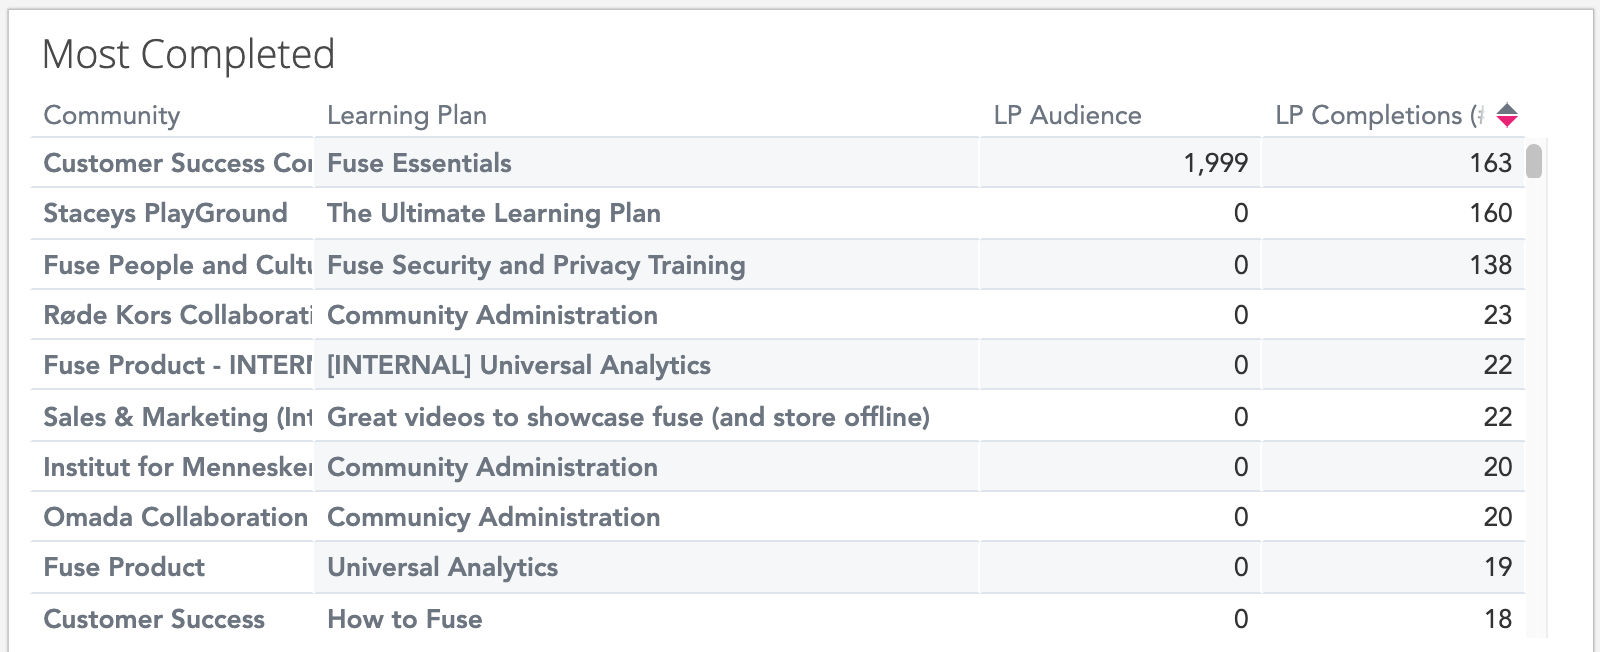
Task: Click the LP Audience column header
Action: 1067,116
